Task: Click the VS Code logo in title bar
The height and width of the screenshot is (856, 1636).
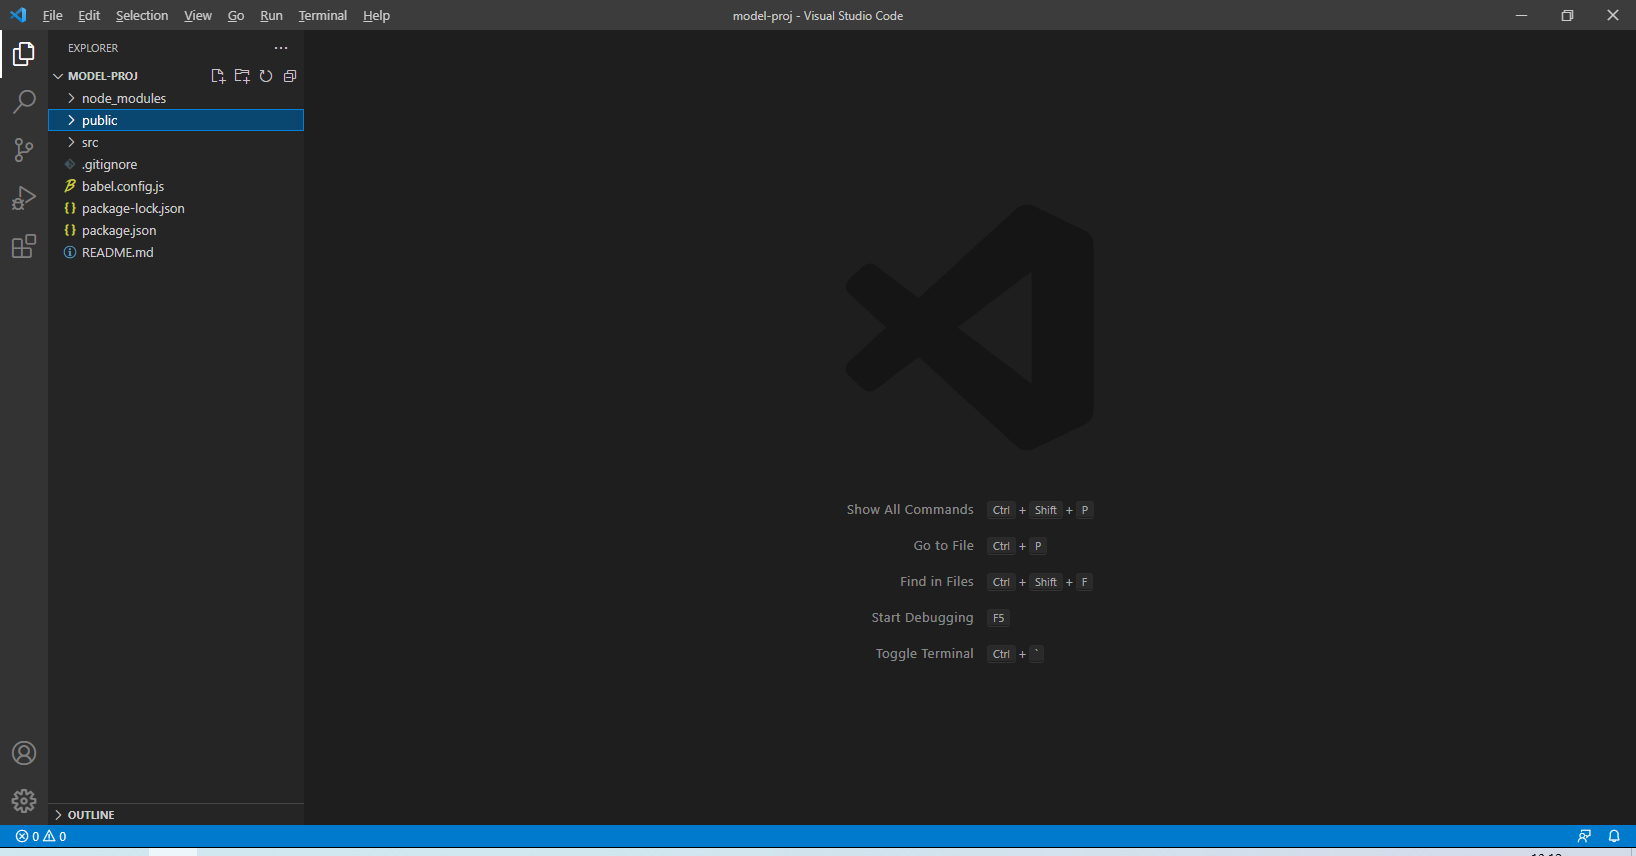Action: (18, 15)
